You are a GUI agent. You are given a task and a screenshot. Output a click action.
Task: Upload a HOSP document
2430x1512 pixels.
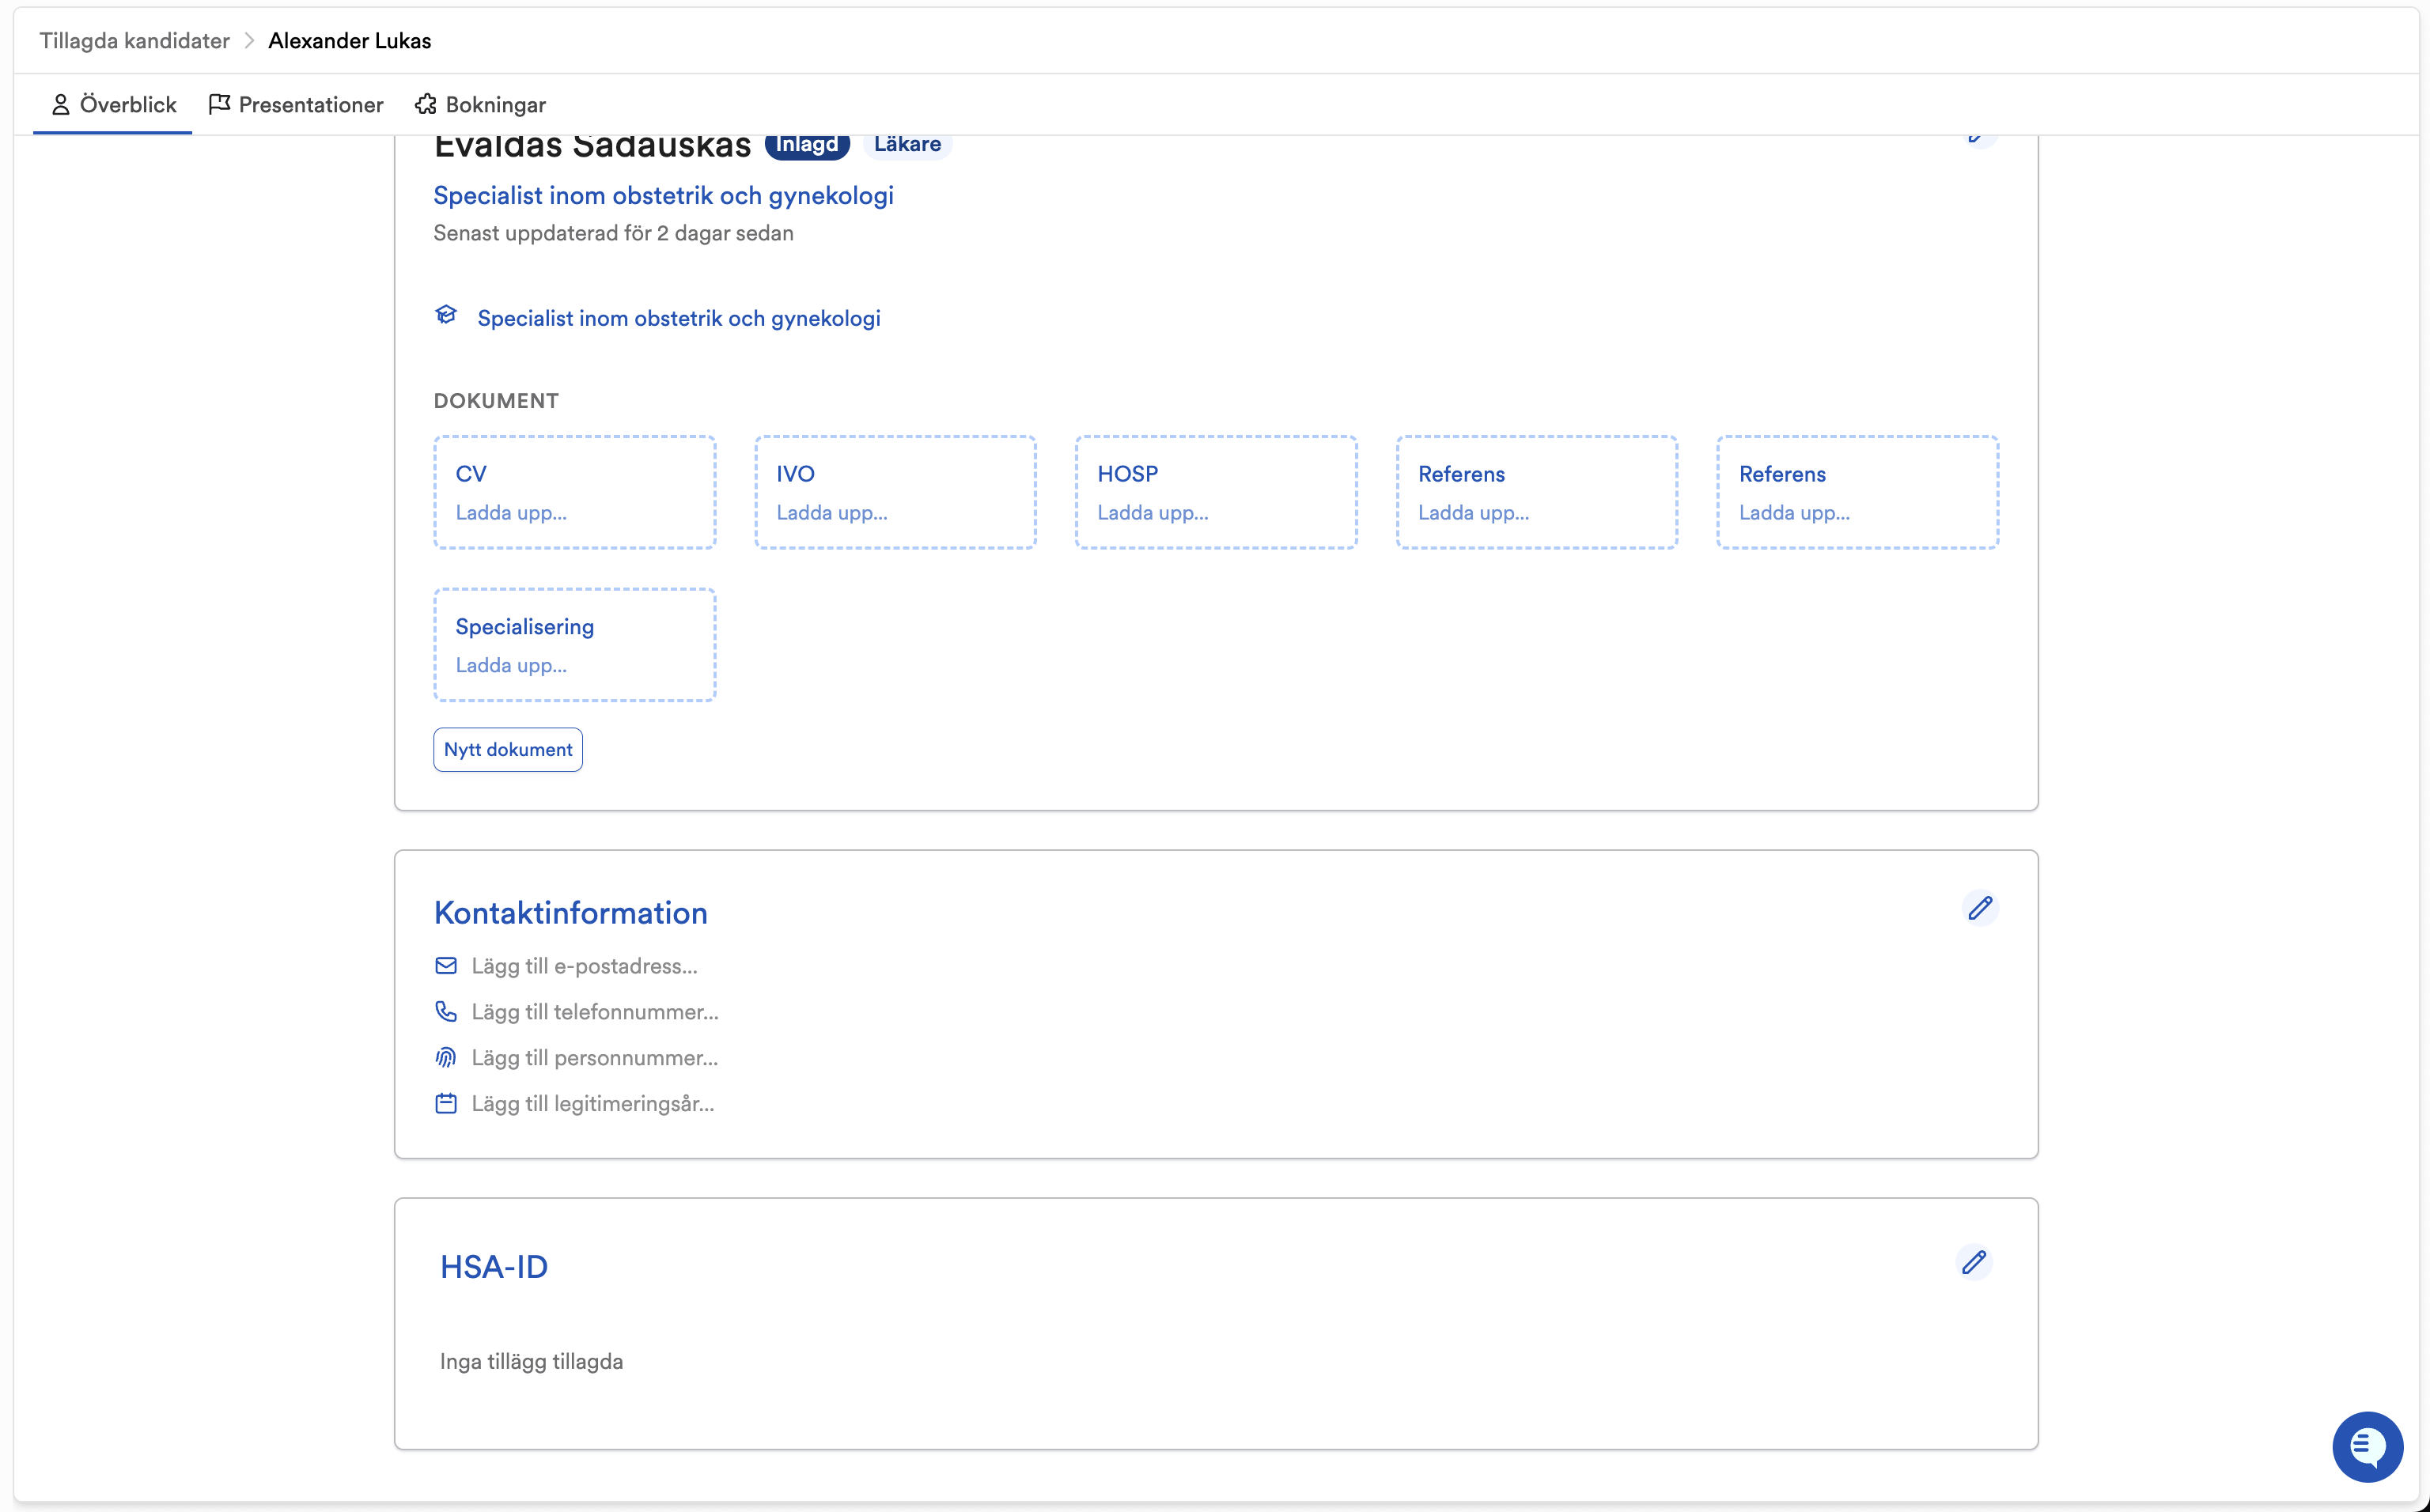click(1216, 492)
